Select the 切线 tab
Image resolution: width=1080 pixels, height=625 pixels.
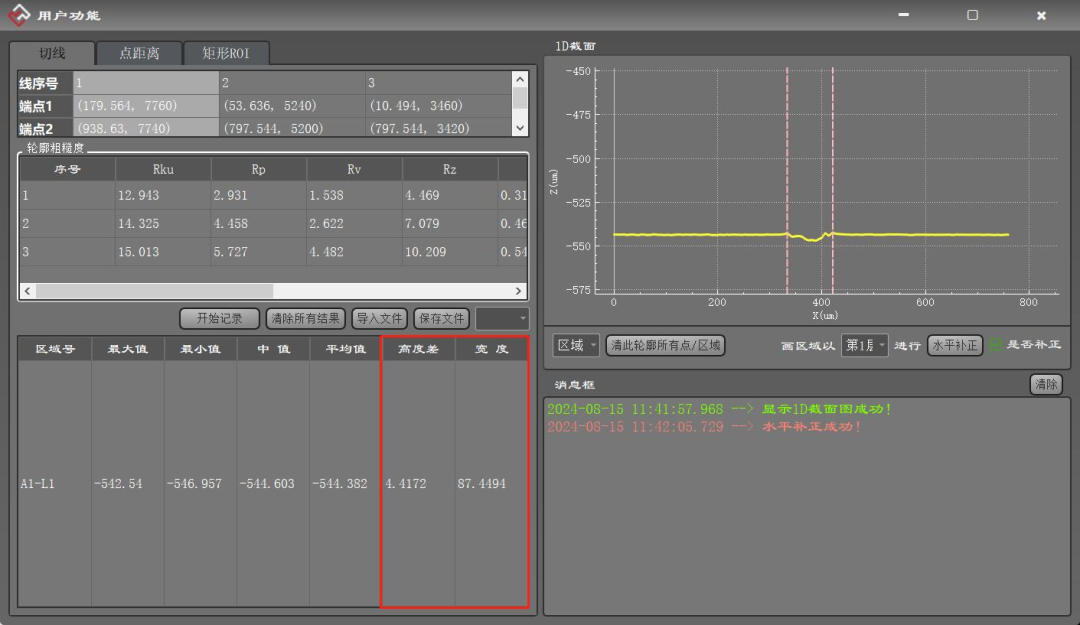(x=52, y=53)
